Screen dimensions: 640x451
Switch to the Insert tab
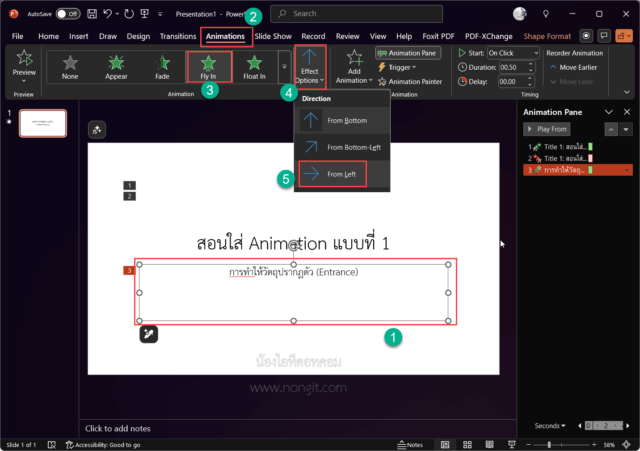[79, 36]
